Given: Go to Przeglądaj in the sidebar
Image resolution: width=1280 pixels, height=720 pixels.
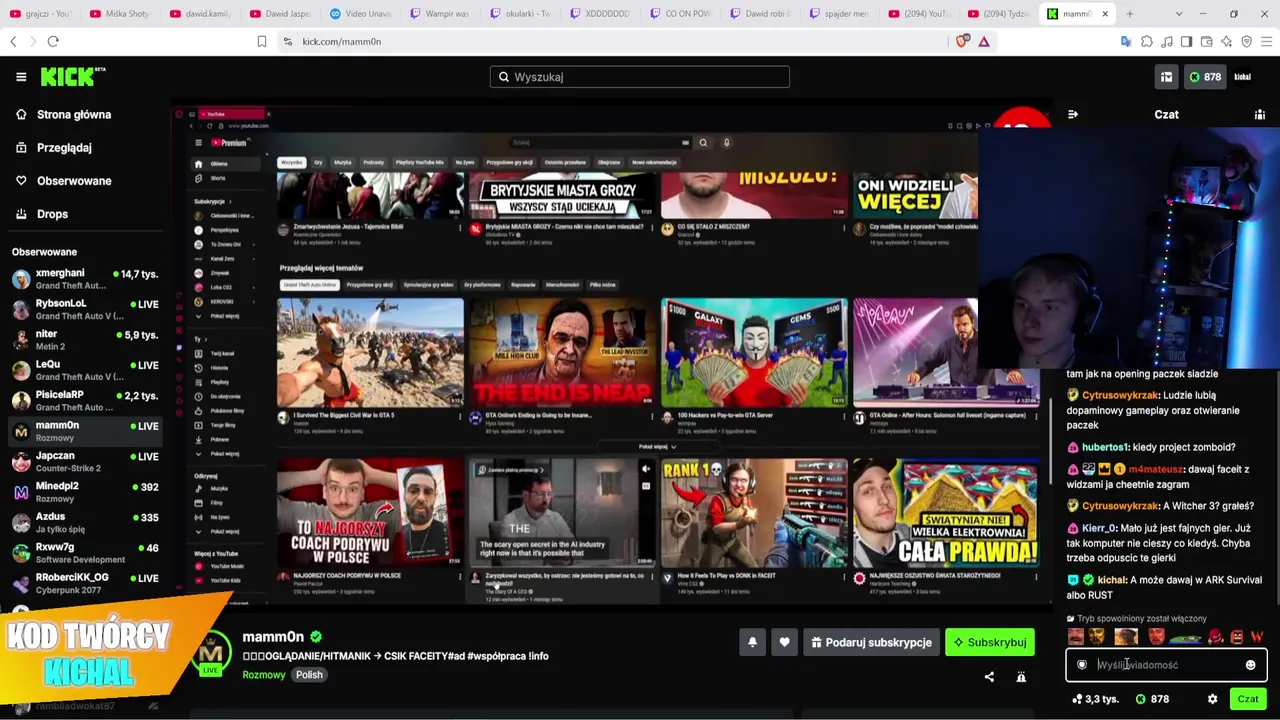Looking at the screenshot, I should (64, 148).
